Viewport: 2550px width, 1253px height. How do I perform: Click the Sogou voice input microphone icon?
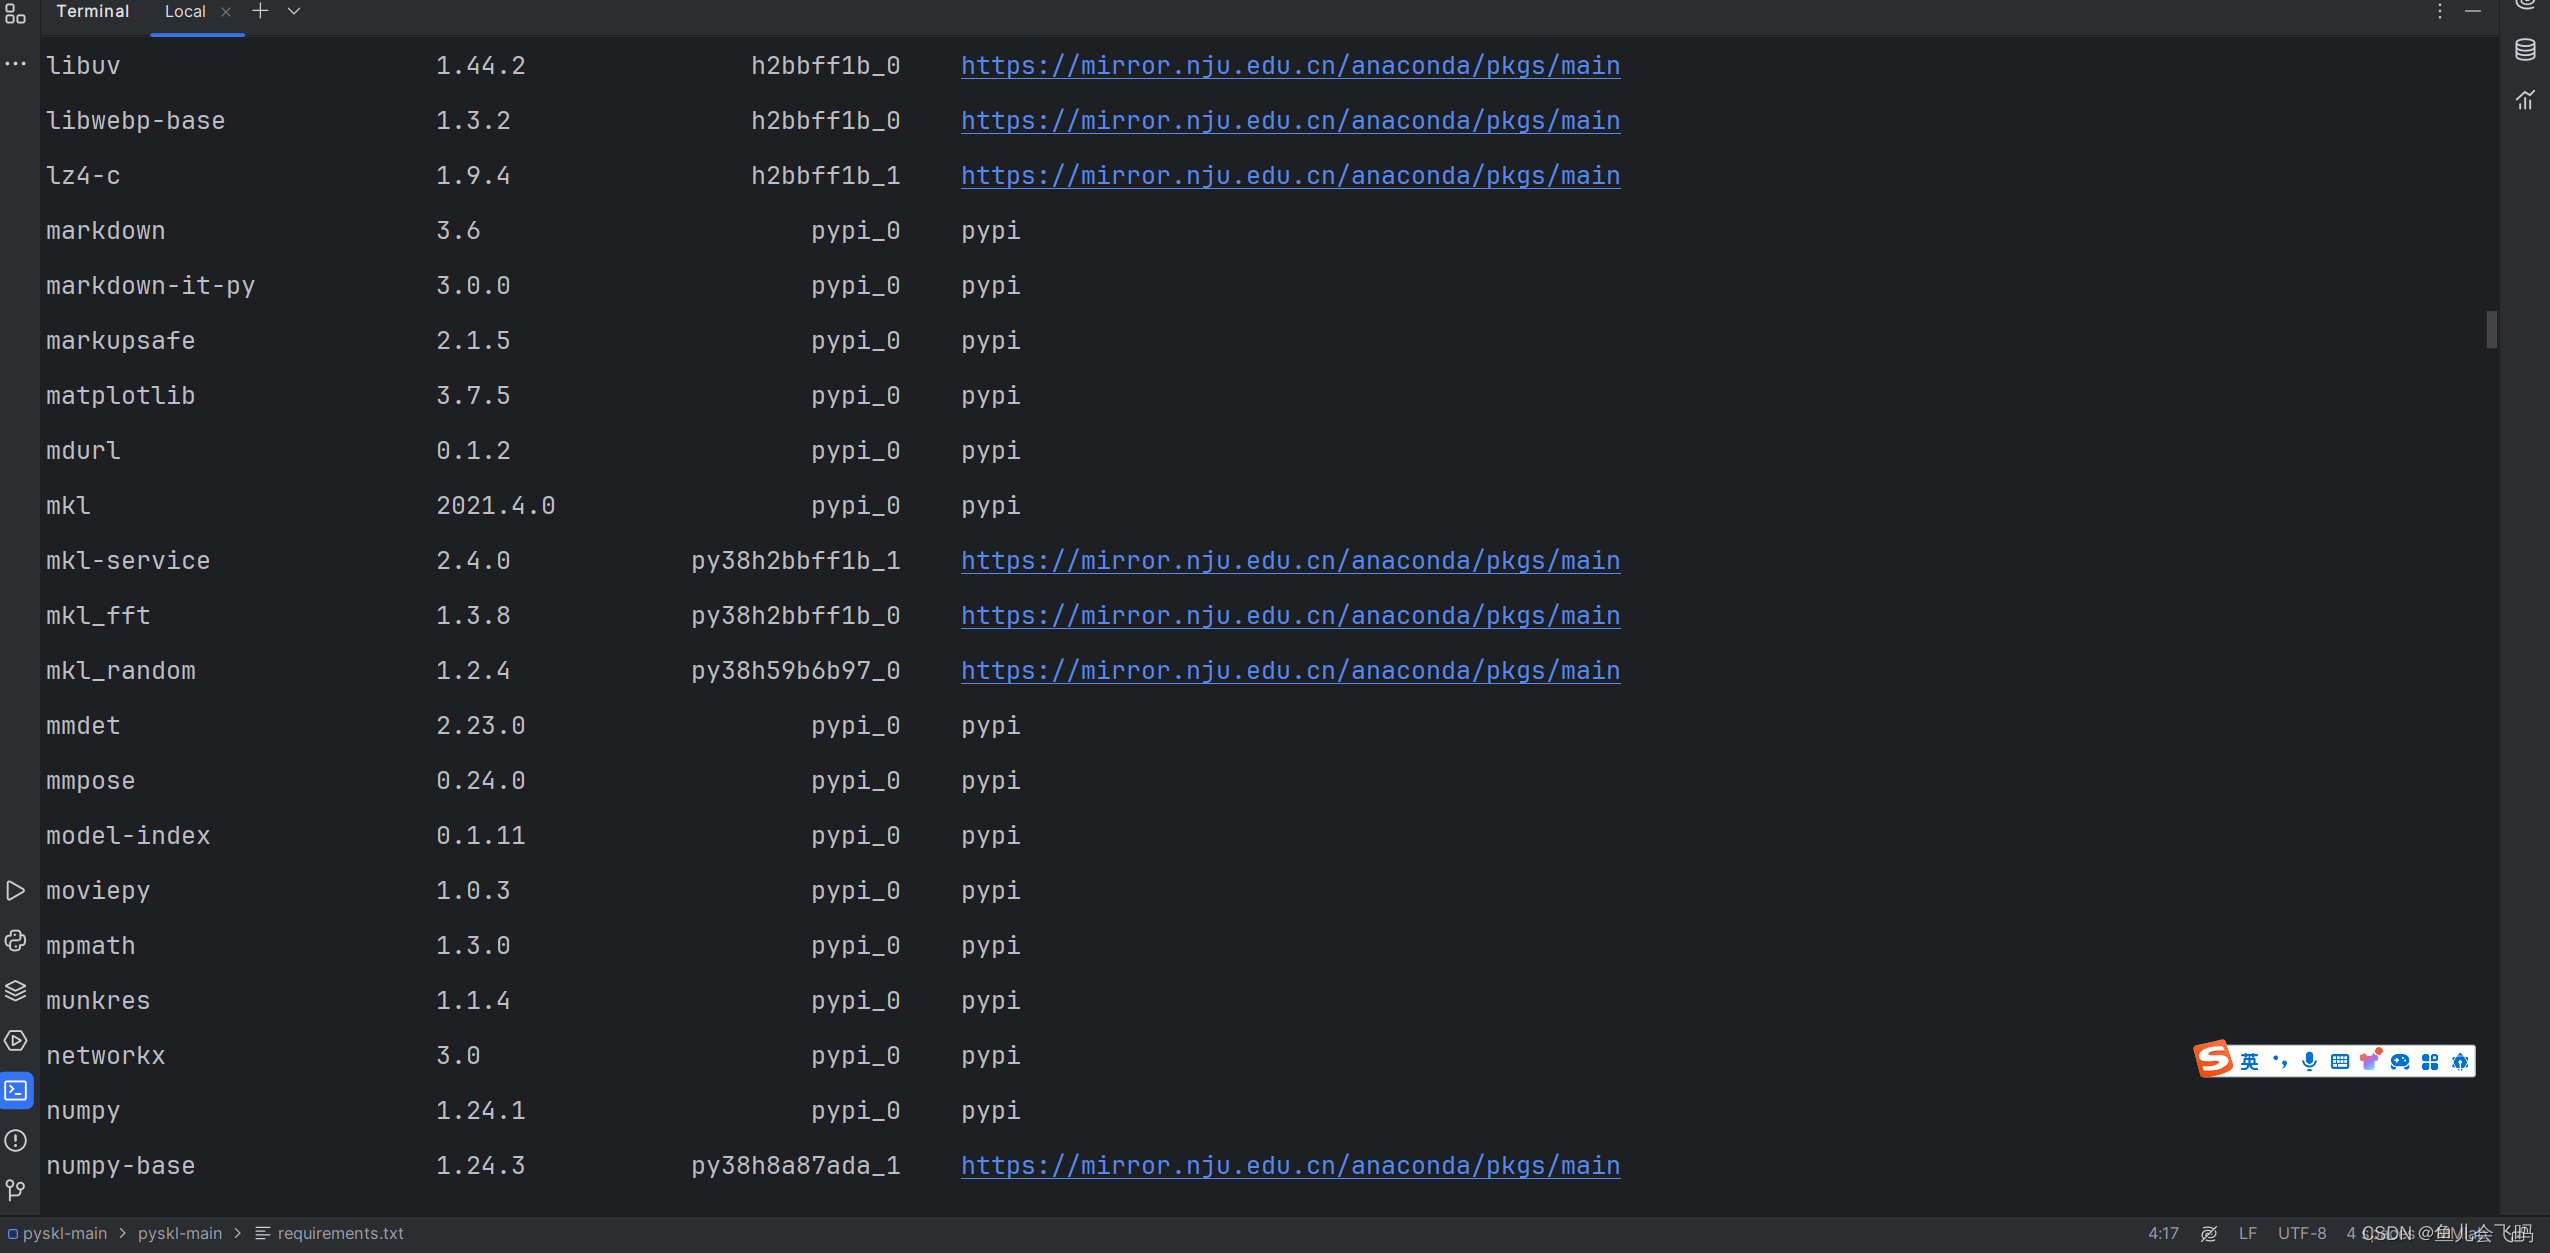tap(2307, 1061)
